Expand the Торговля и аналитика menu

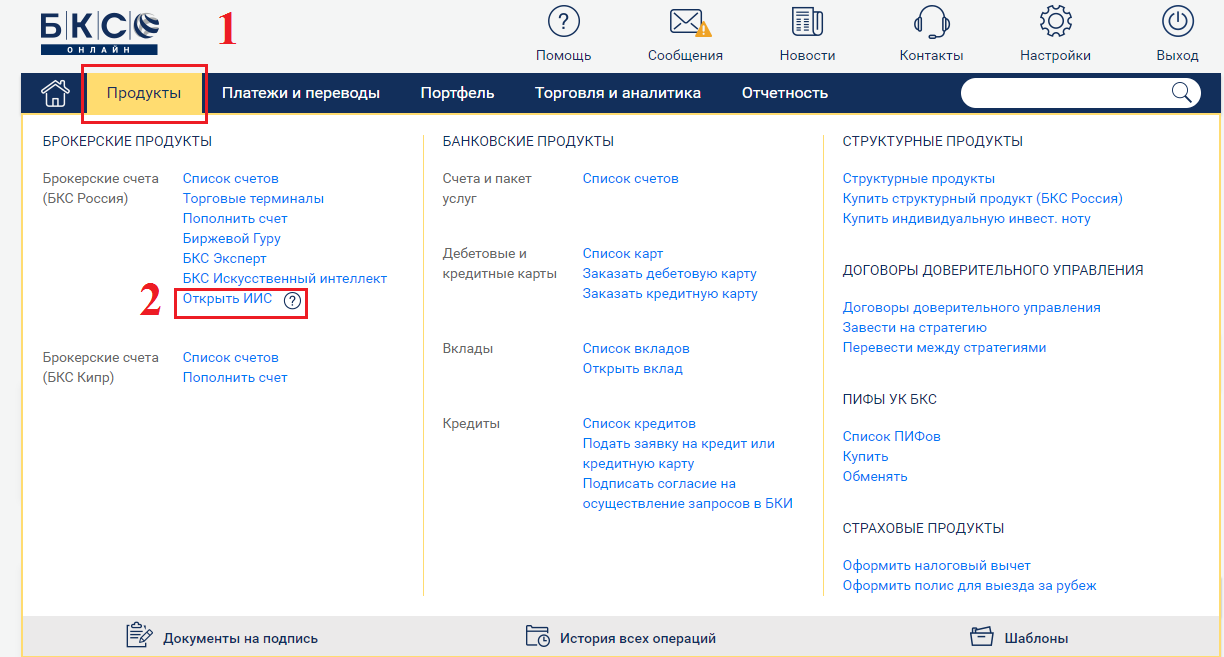pyautogui.click(x=617, y=93)
